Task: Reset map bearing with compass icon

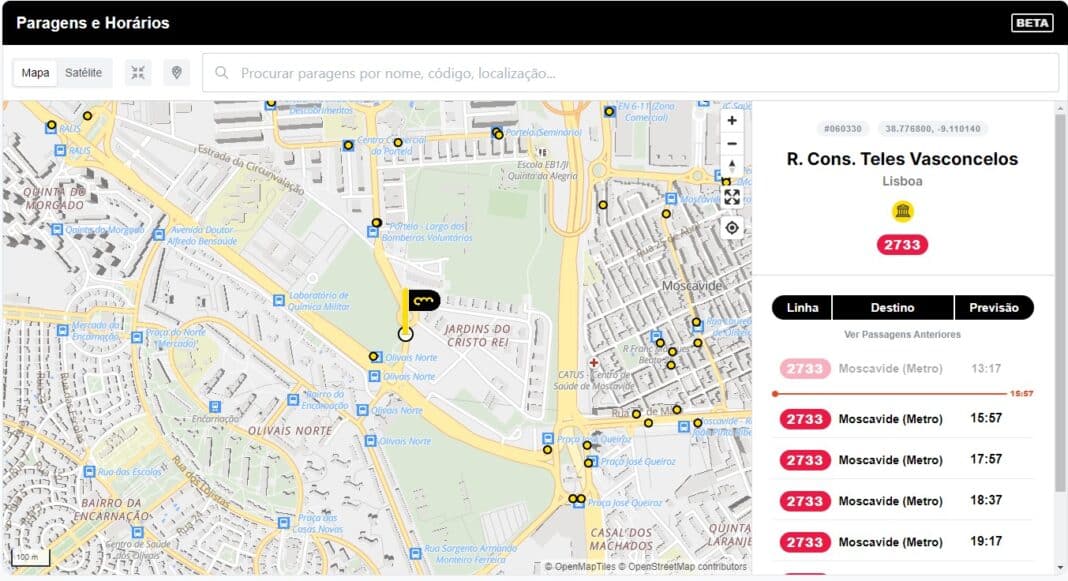Action: 732,166
